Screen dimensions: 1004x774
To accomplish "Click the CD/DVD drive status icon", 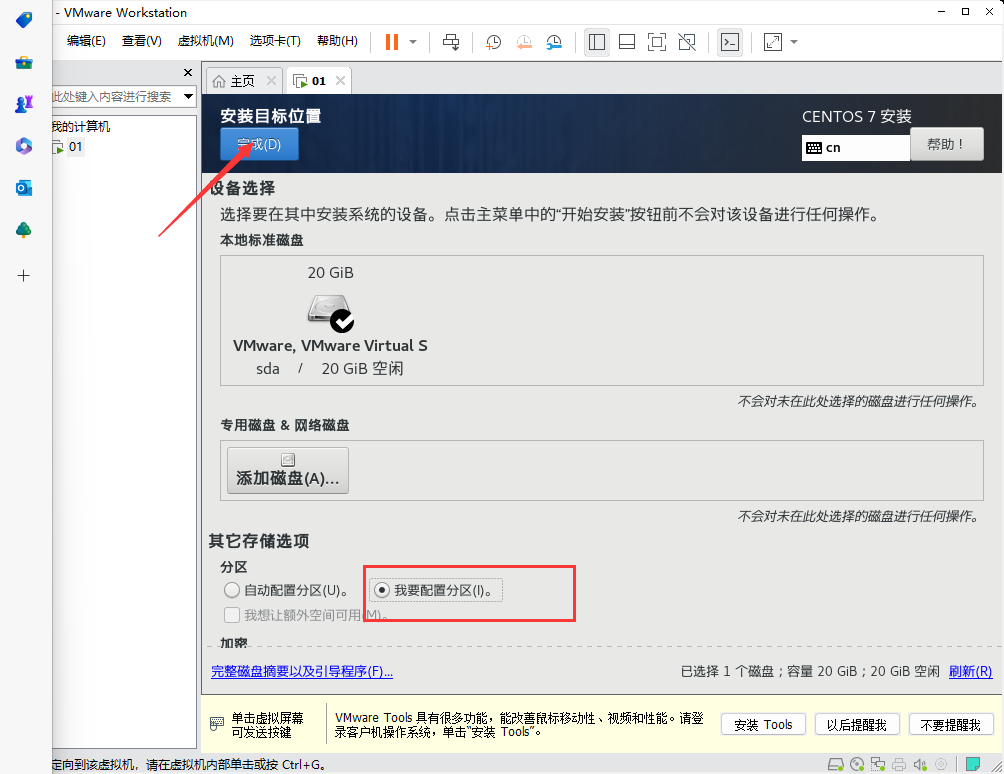I will (x=857, y=764).
